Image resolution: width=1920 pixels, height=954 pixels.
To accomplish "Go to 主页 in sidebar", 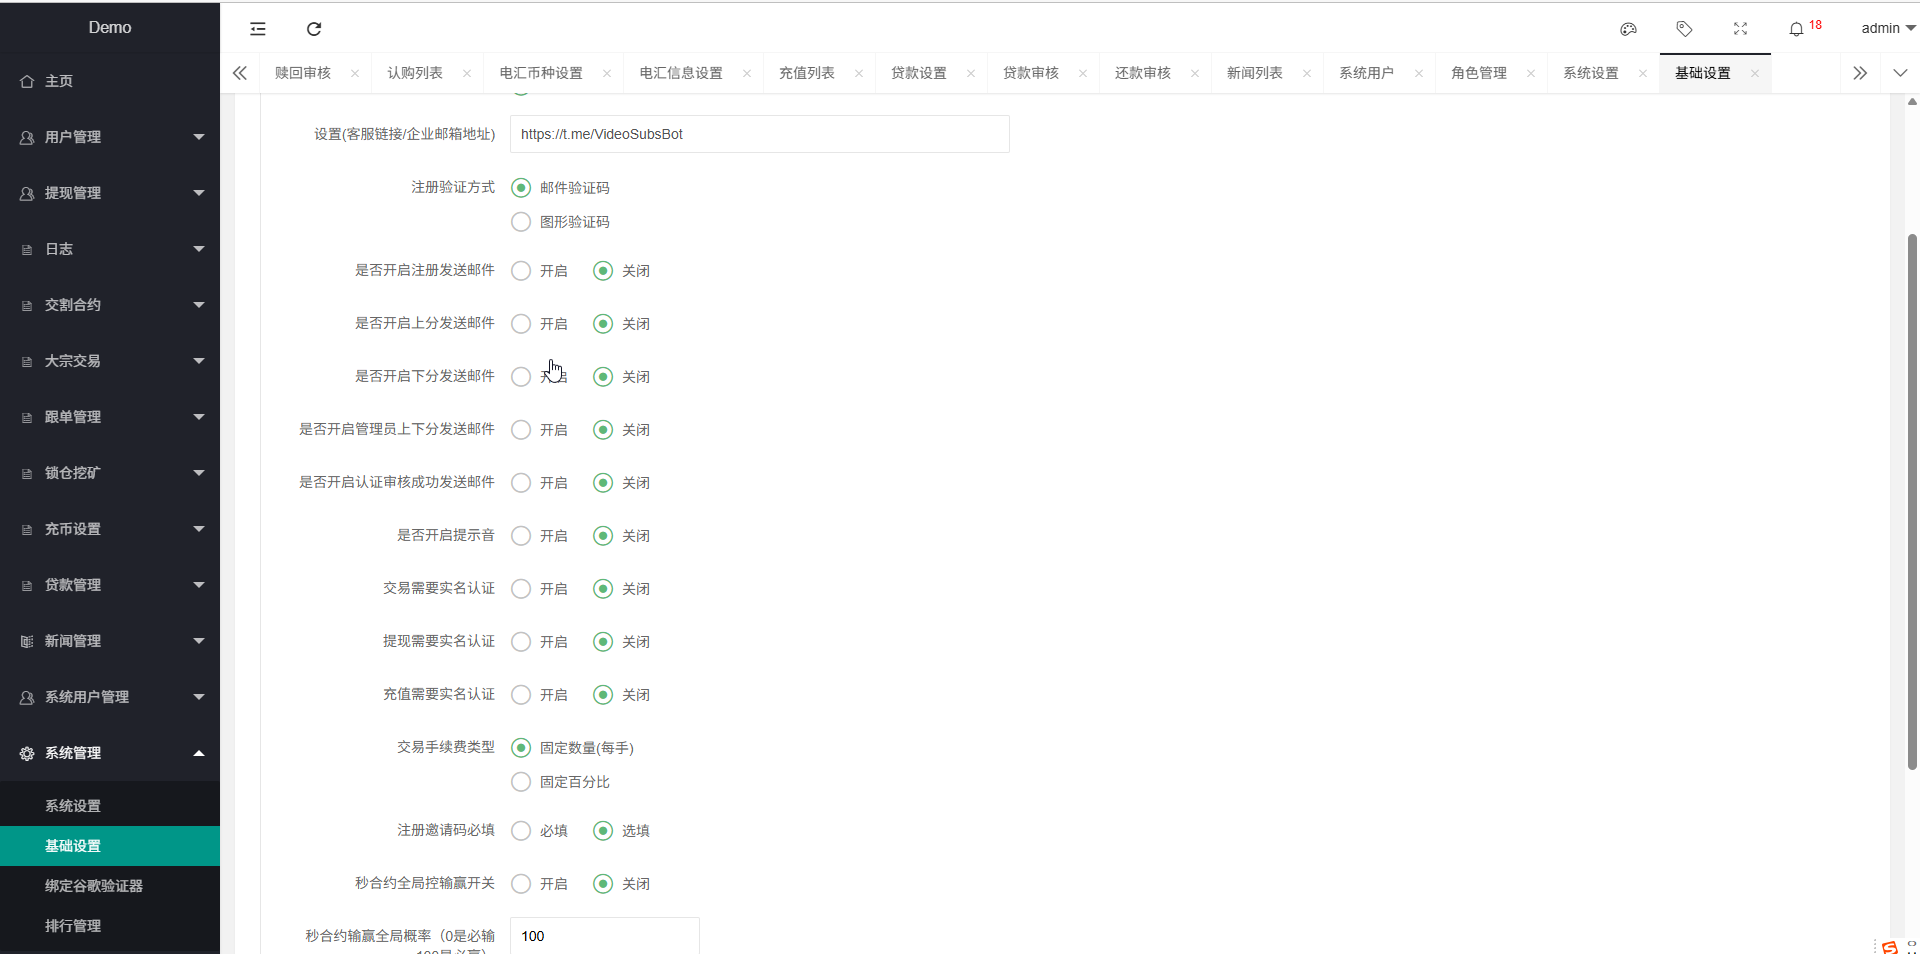I will (x=59, y=81).
